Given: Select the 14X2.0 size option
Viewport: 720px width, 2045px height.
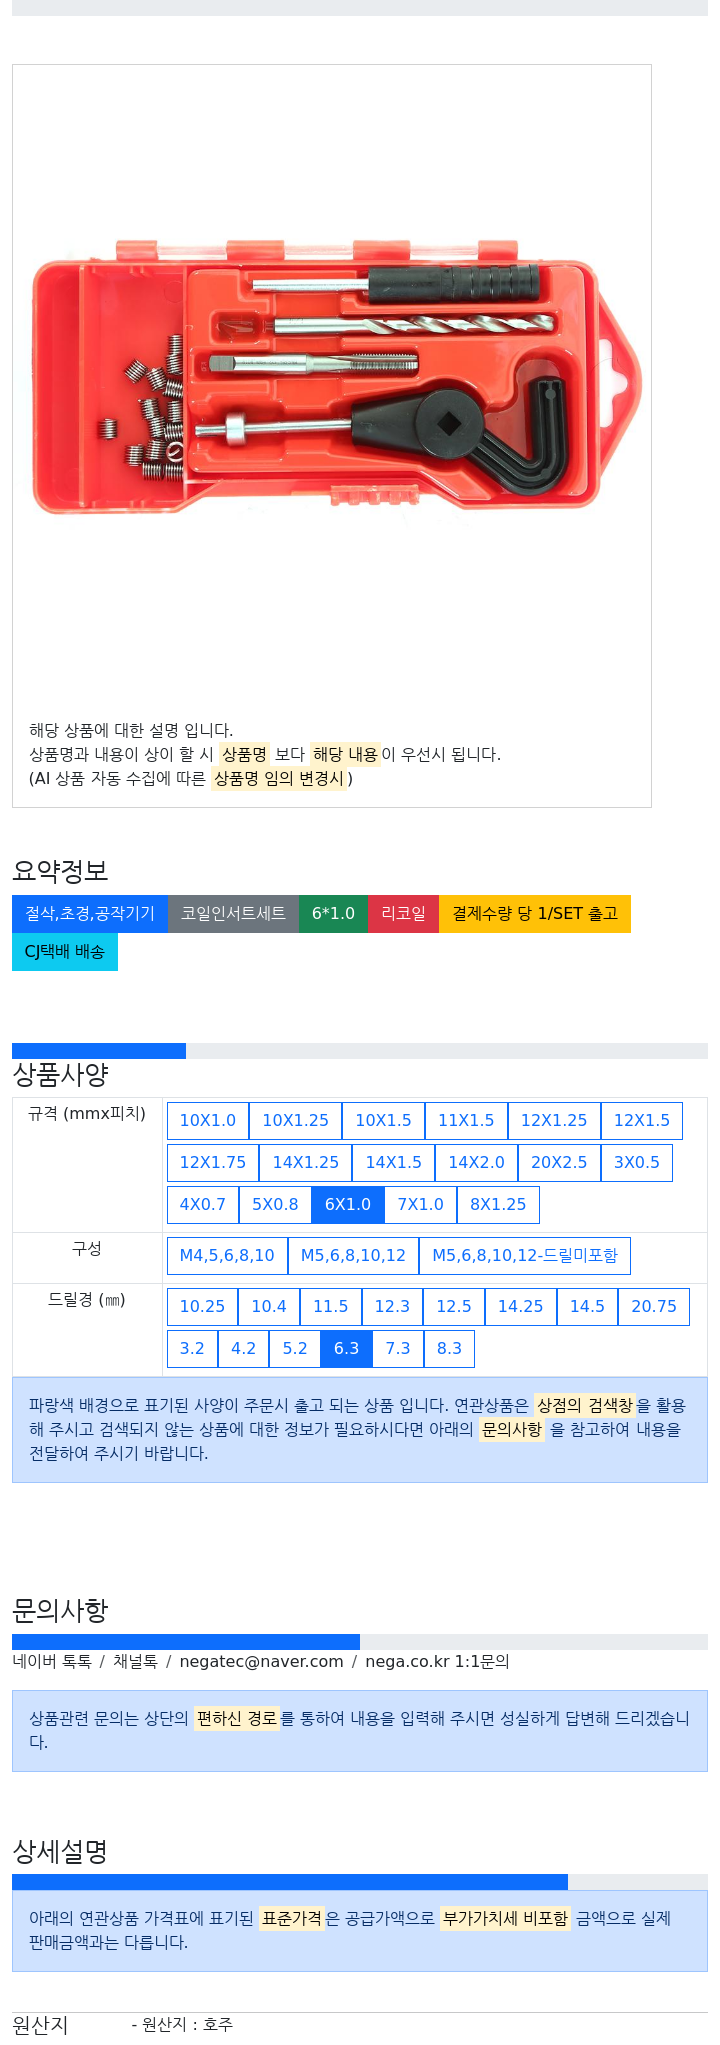Looking at the screenshot, I should tap(476, 1163).
